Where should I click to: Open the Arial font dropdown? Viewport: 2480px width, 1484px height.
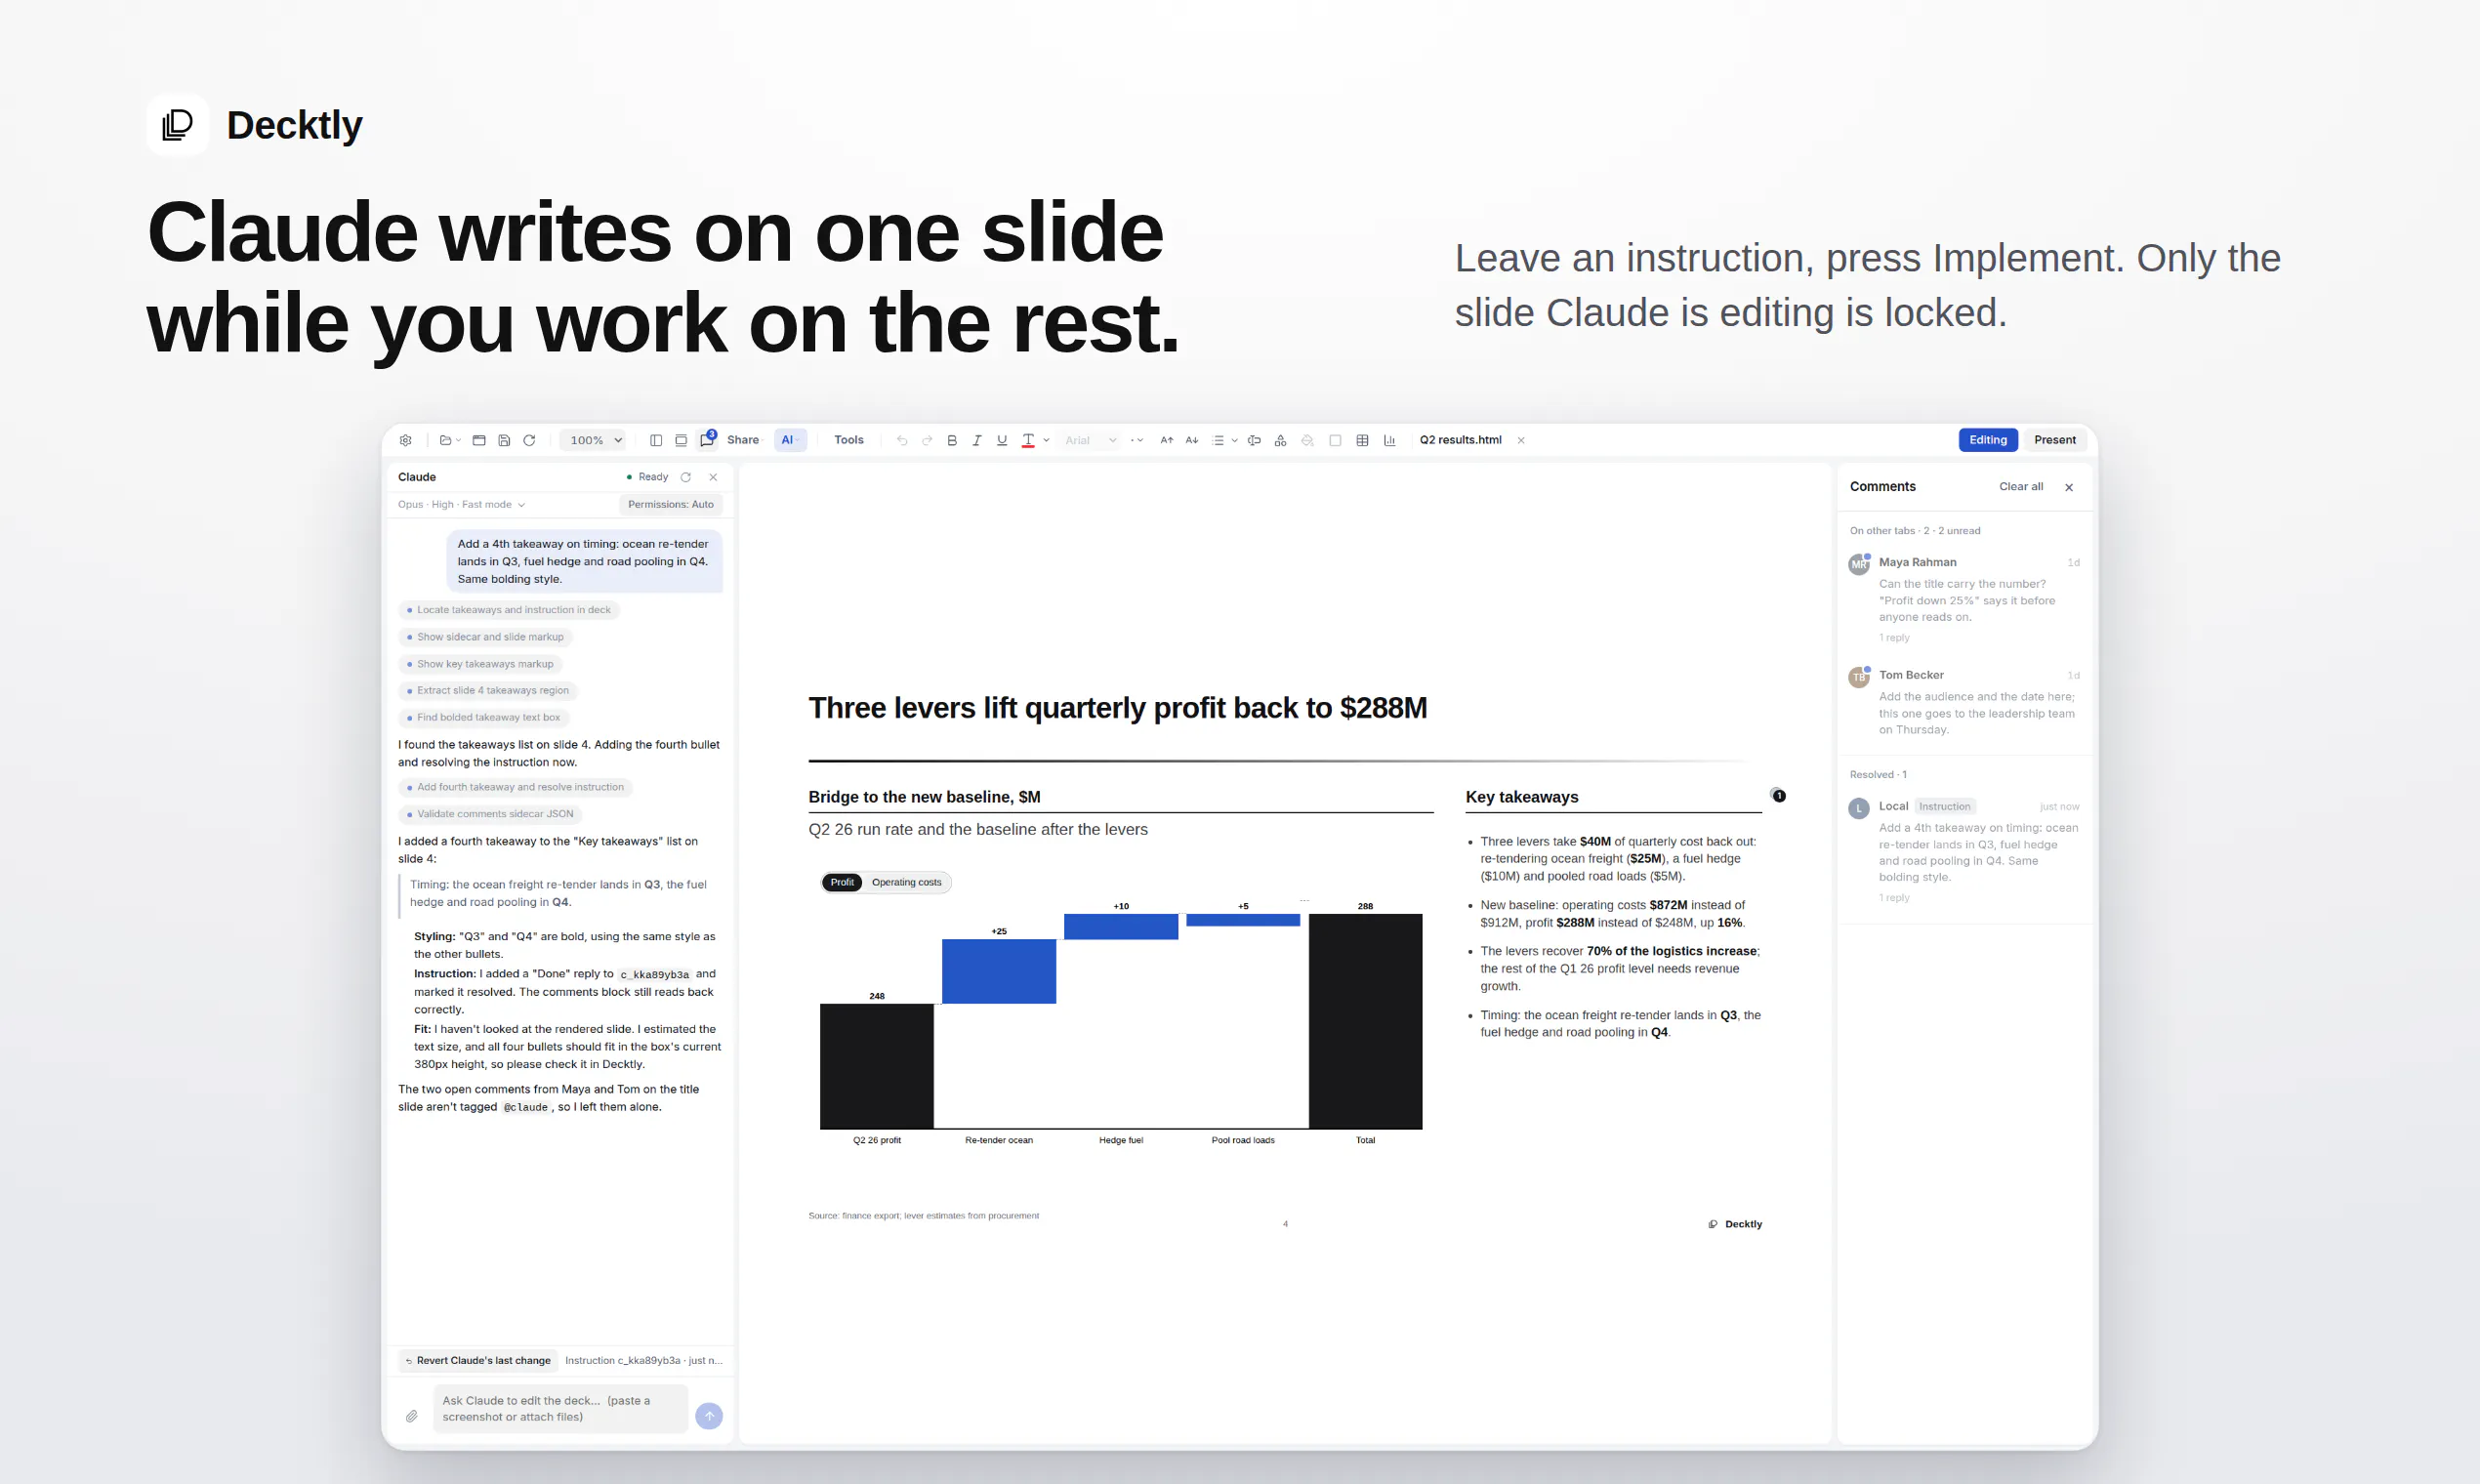click(1090, 440)
